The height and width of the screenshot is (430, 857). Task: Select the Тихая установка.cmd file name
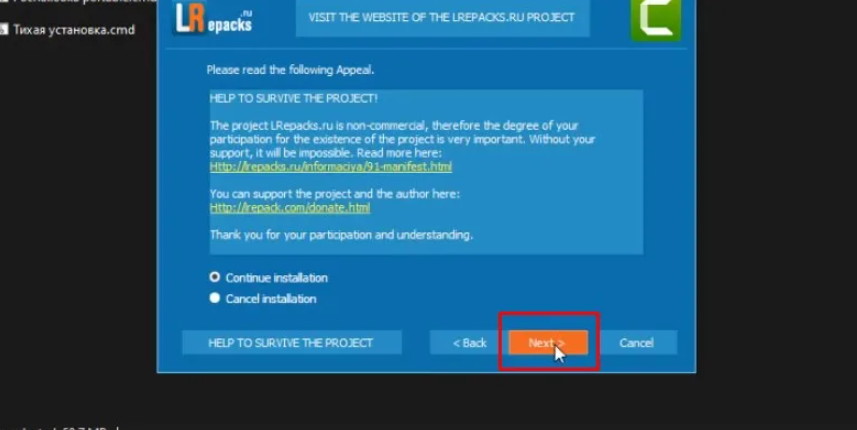(x=74, y=30)
